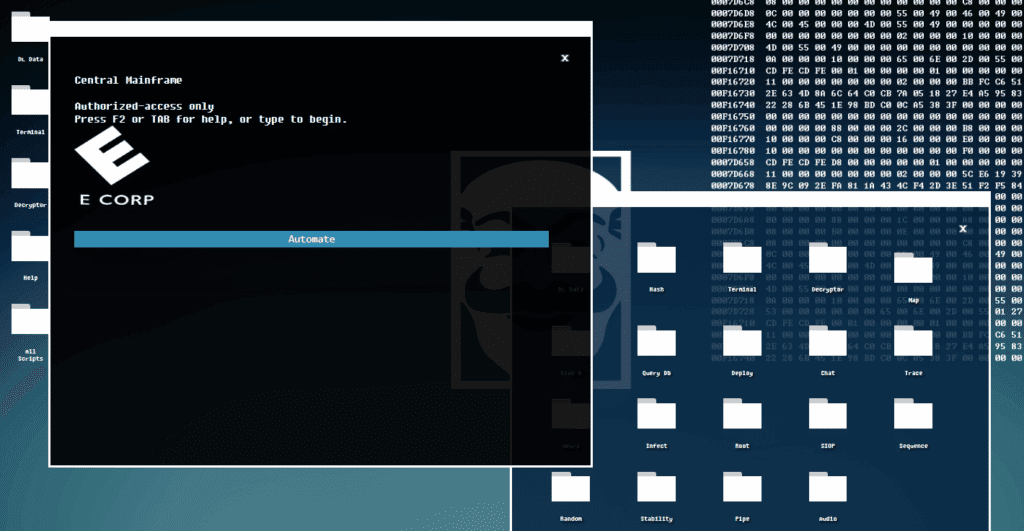
Task: Select the Infect folder icon
Action: pos(656,418)
